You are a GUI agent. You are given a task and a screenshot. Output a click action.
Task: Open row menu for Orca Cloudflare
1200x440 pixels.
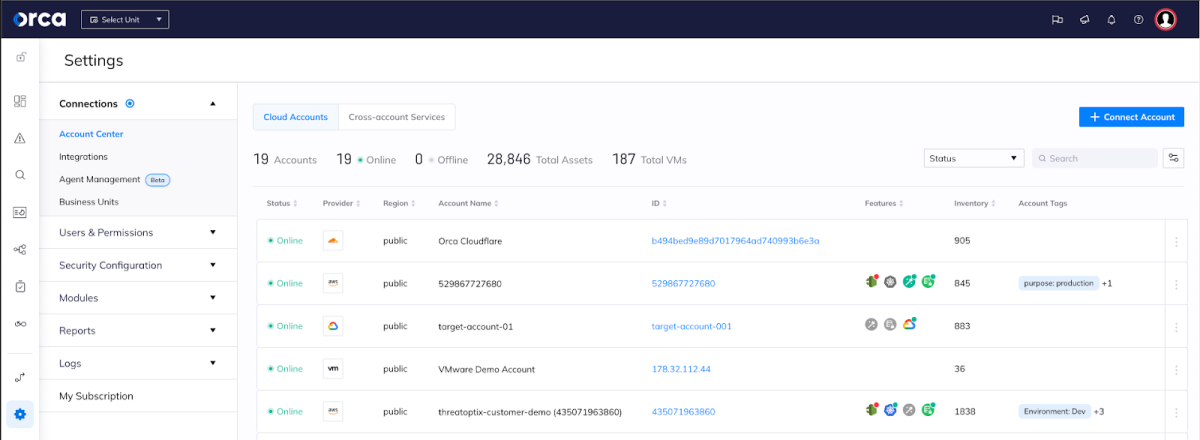(x=1177, y=241)
